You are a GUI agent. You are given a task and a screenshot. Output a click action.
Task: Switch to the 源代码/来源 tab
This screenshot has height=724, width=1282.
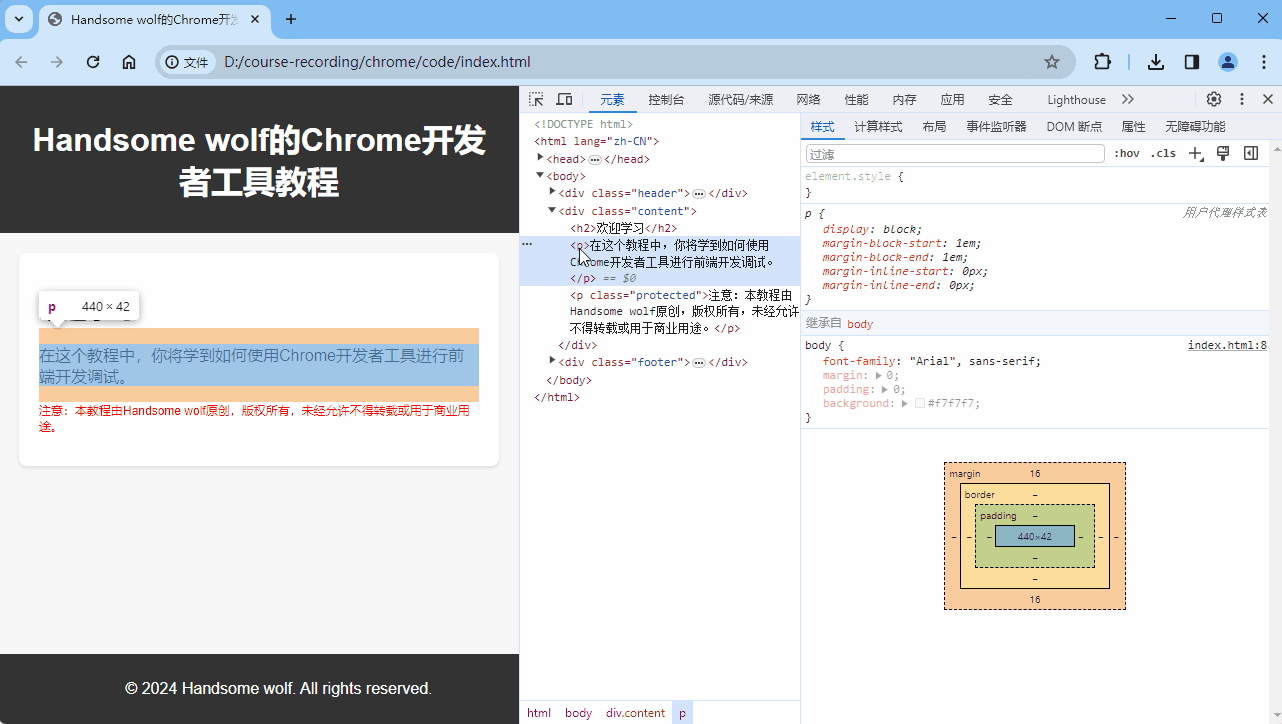click(741, 99)
